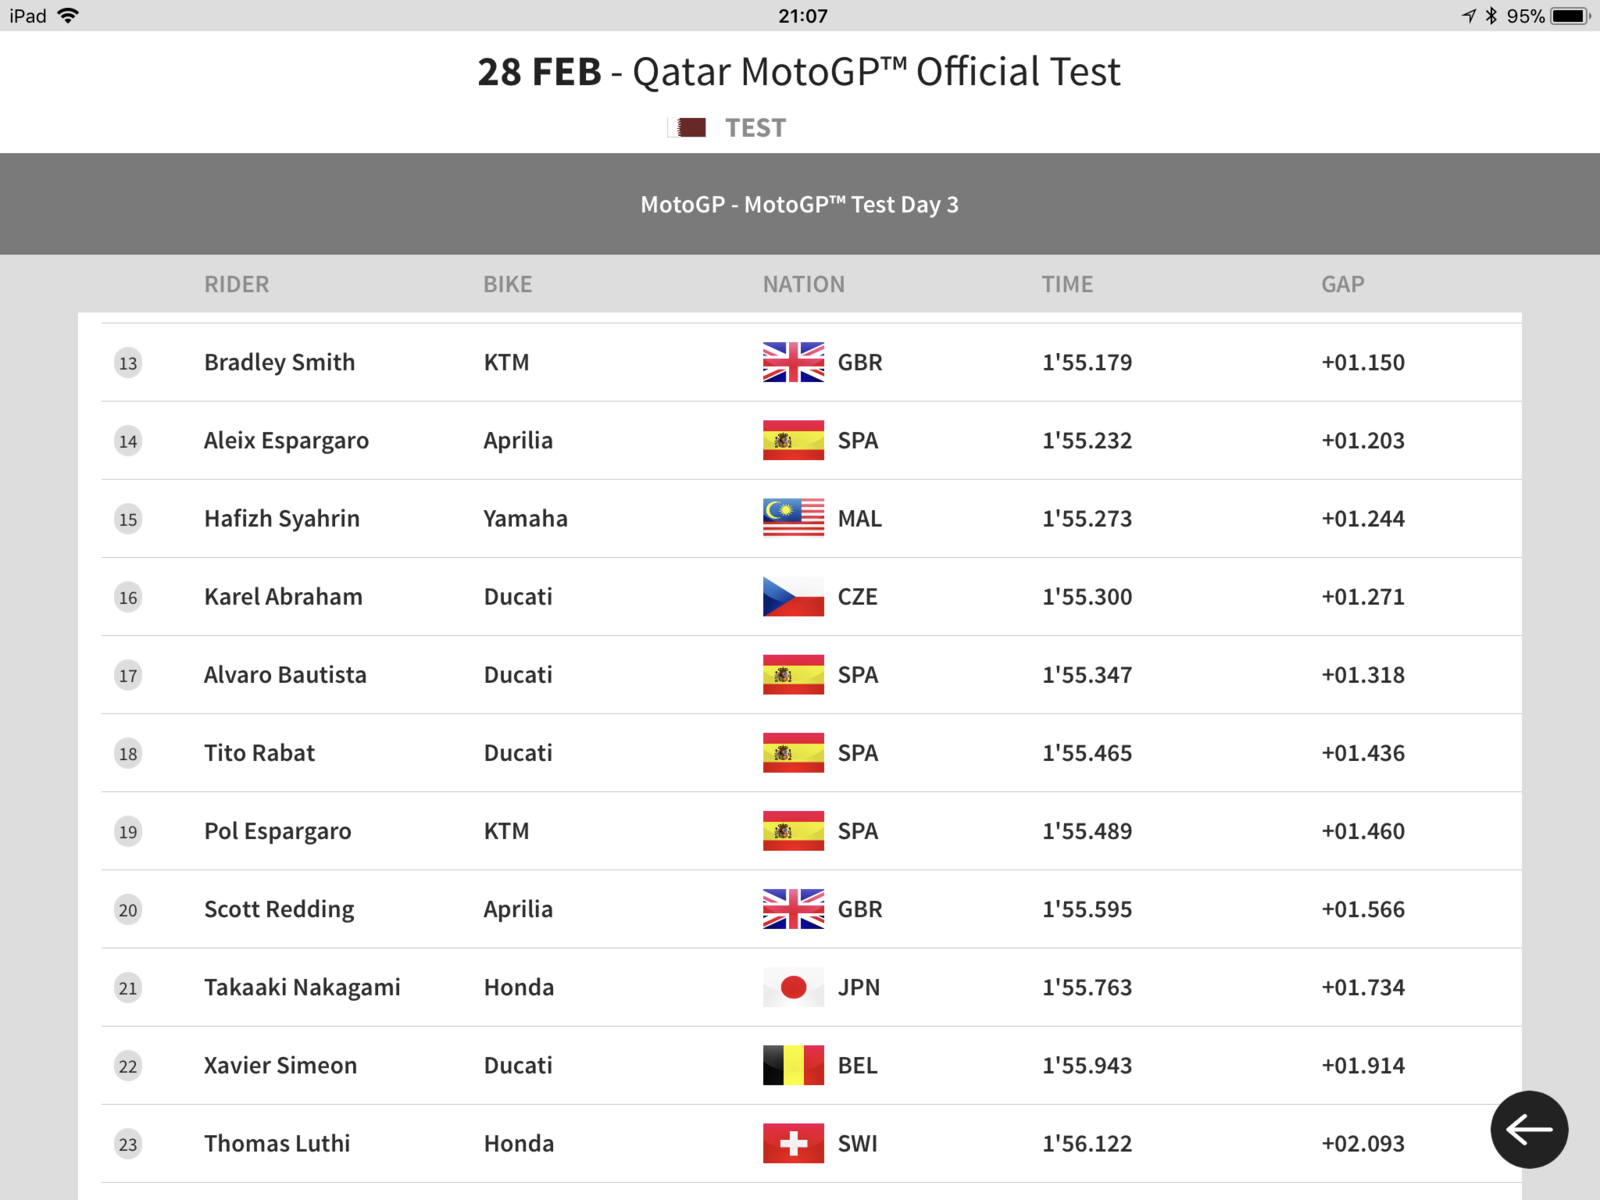Open rider Aleix Espargaro

coord(286,441)
